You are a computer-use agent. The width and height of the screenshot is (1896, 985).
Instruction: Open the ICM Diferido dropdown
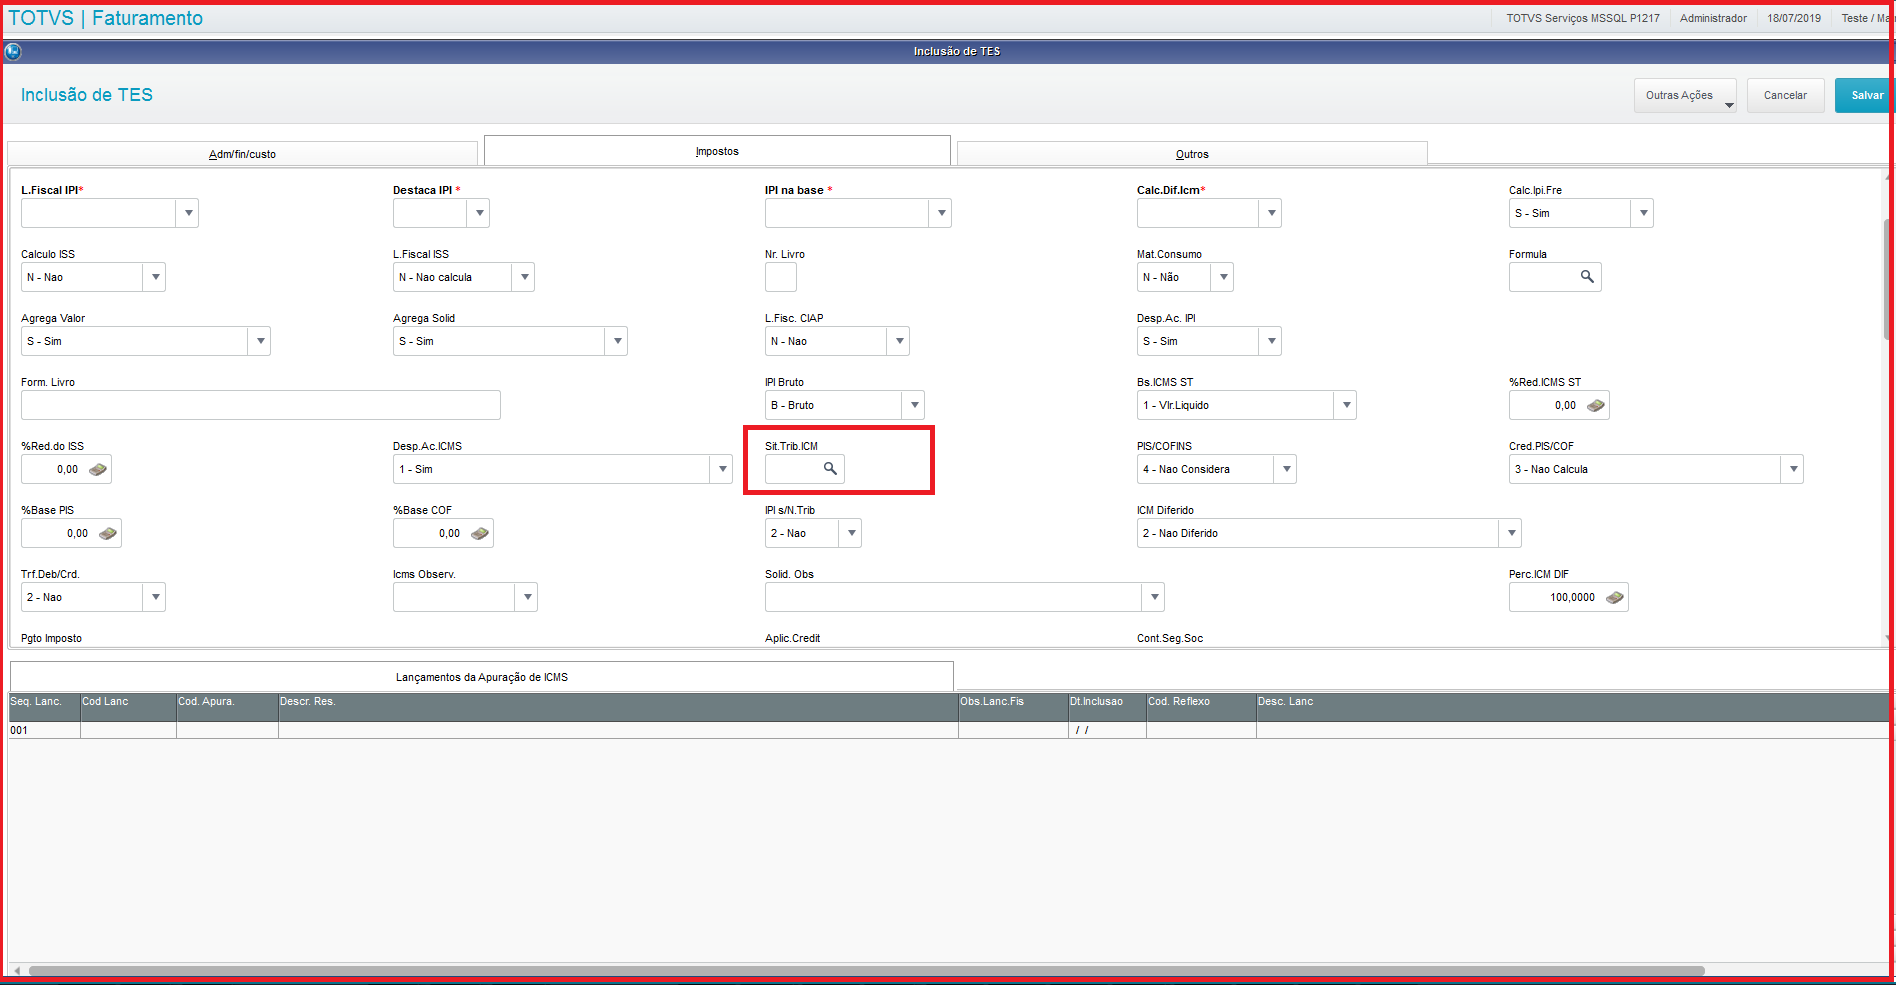(x=1511, y=533)
